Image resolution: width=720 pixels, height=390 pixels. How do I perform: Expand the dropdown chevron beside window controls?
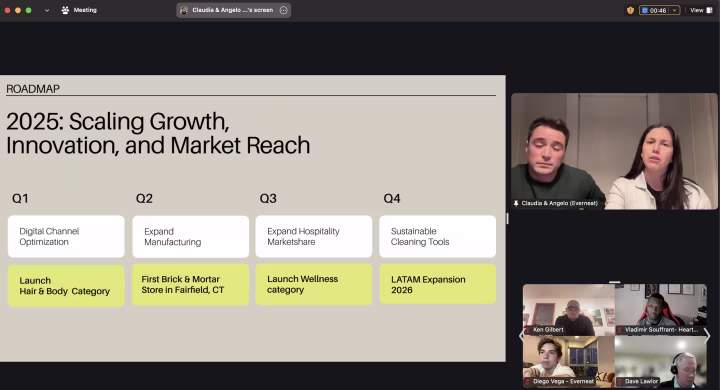tap(47, 10)
